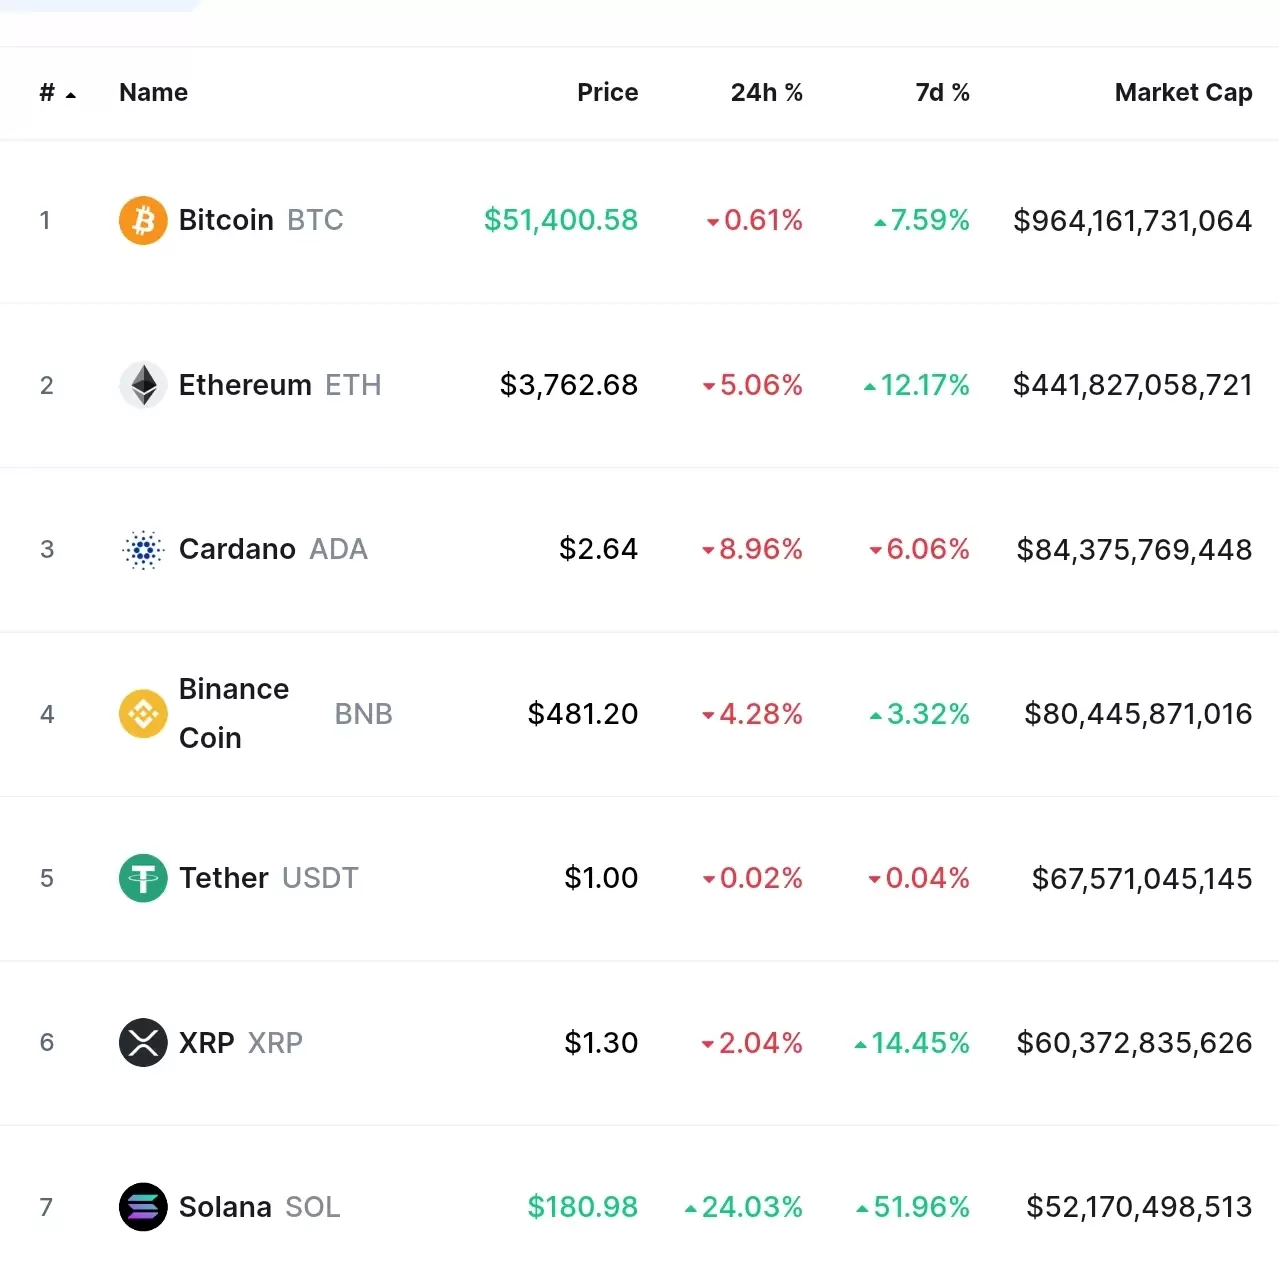The height and width of the screenshot is (1284, 1279).
Task: Click the Tether green logo icon
Action: pyautogui.click(x=143, y=878)
